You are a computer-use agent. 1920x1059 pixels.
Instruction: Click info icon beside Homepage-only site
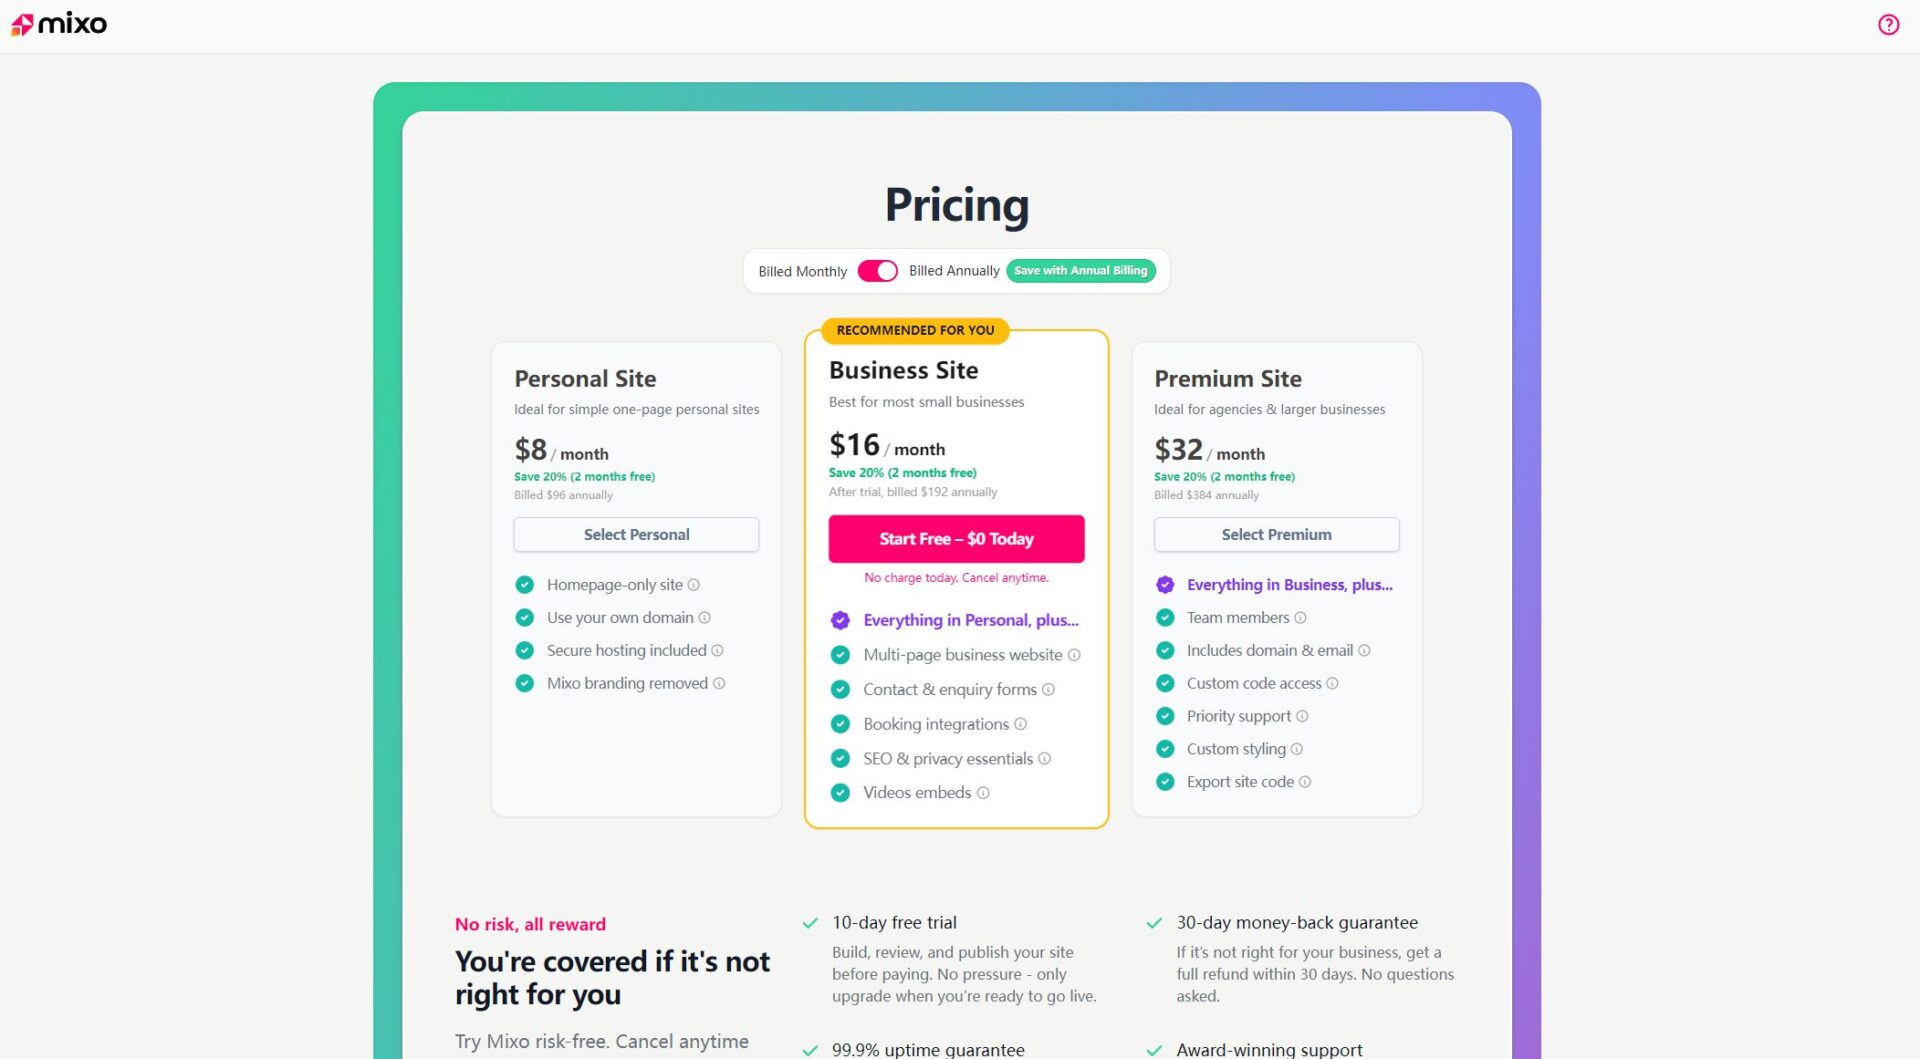pyautogui.click(x=694, y=585)
